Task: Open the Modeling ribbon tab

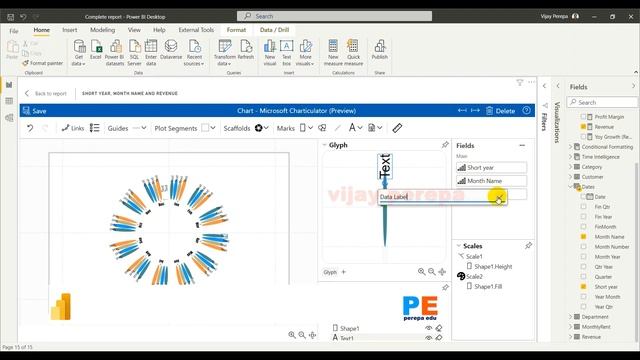Action: point(102,30)
